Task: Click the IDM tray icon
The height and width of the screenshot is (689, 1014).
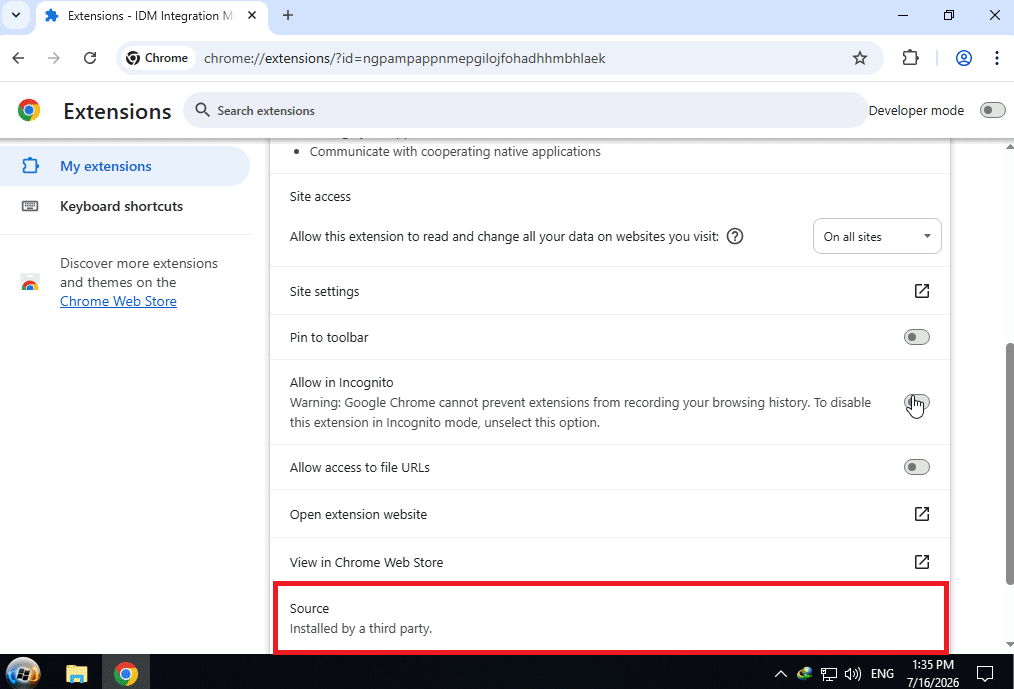Action: [x=804, y=673]
